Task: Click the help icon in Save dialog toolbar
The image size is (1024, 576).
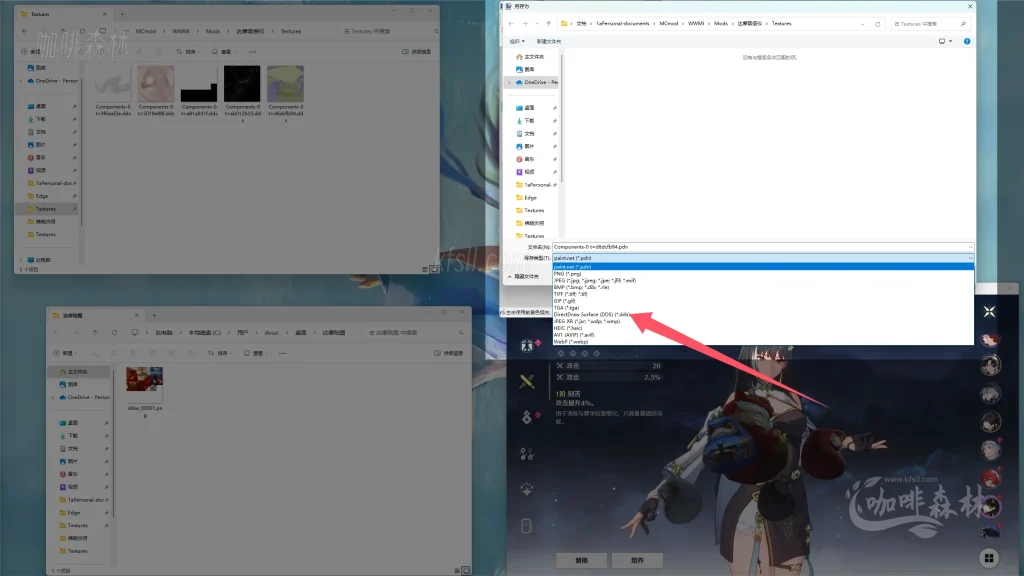Action: tap(968, 41)
